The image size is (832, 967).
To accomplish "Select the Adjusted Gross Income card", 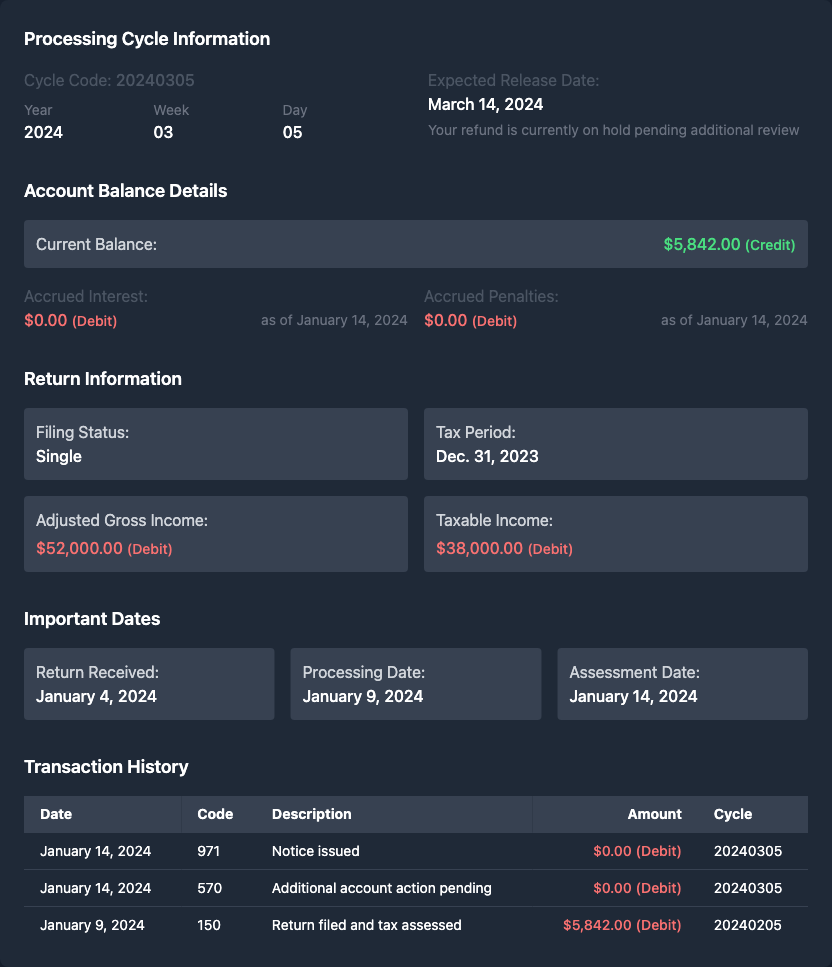I will 216,534.
